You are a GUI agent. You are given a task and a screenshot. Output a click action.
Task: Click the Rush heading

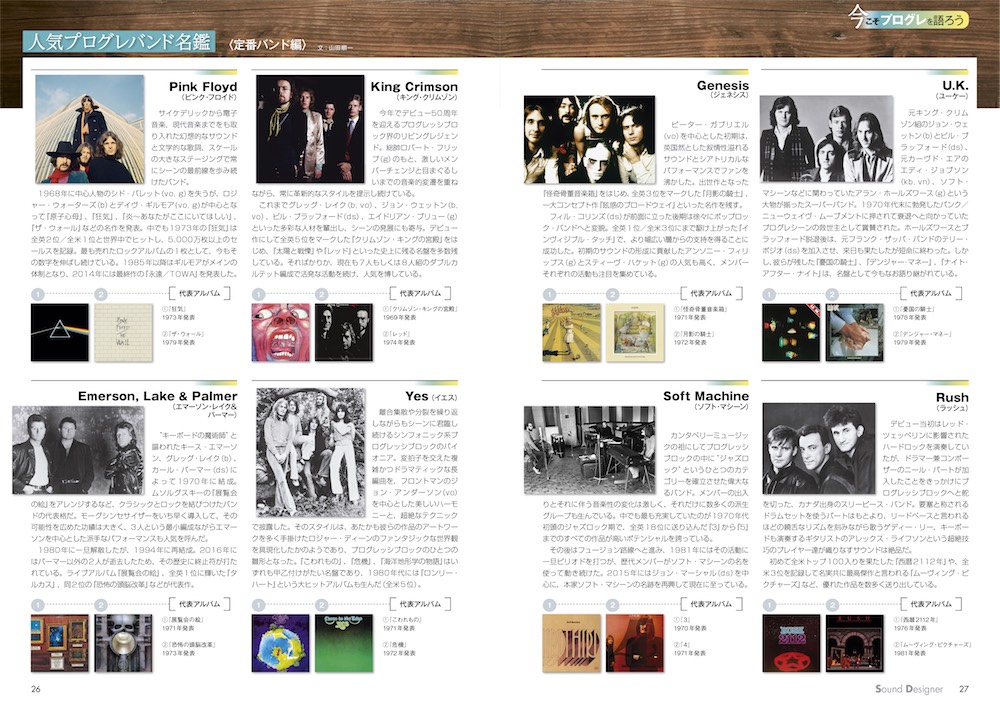click(952, 397)
